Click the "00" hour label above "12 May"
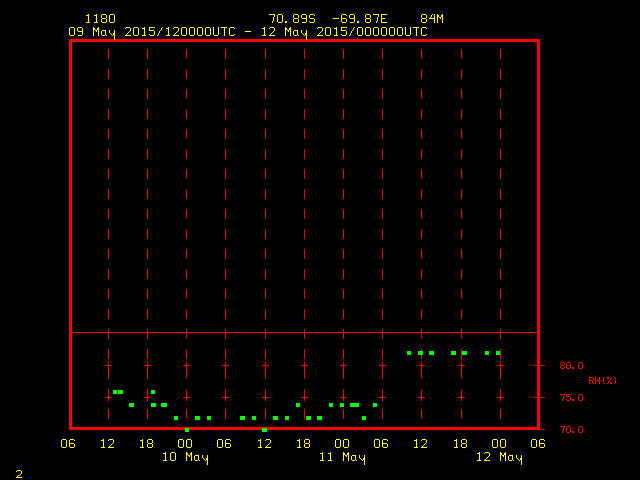The image size is (640, 480). click(499, 444)
